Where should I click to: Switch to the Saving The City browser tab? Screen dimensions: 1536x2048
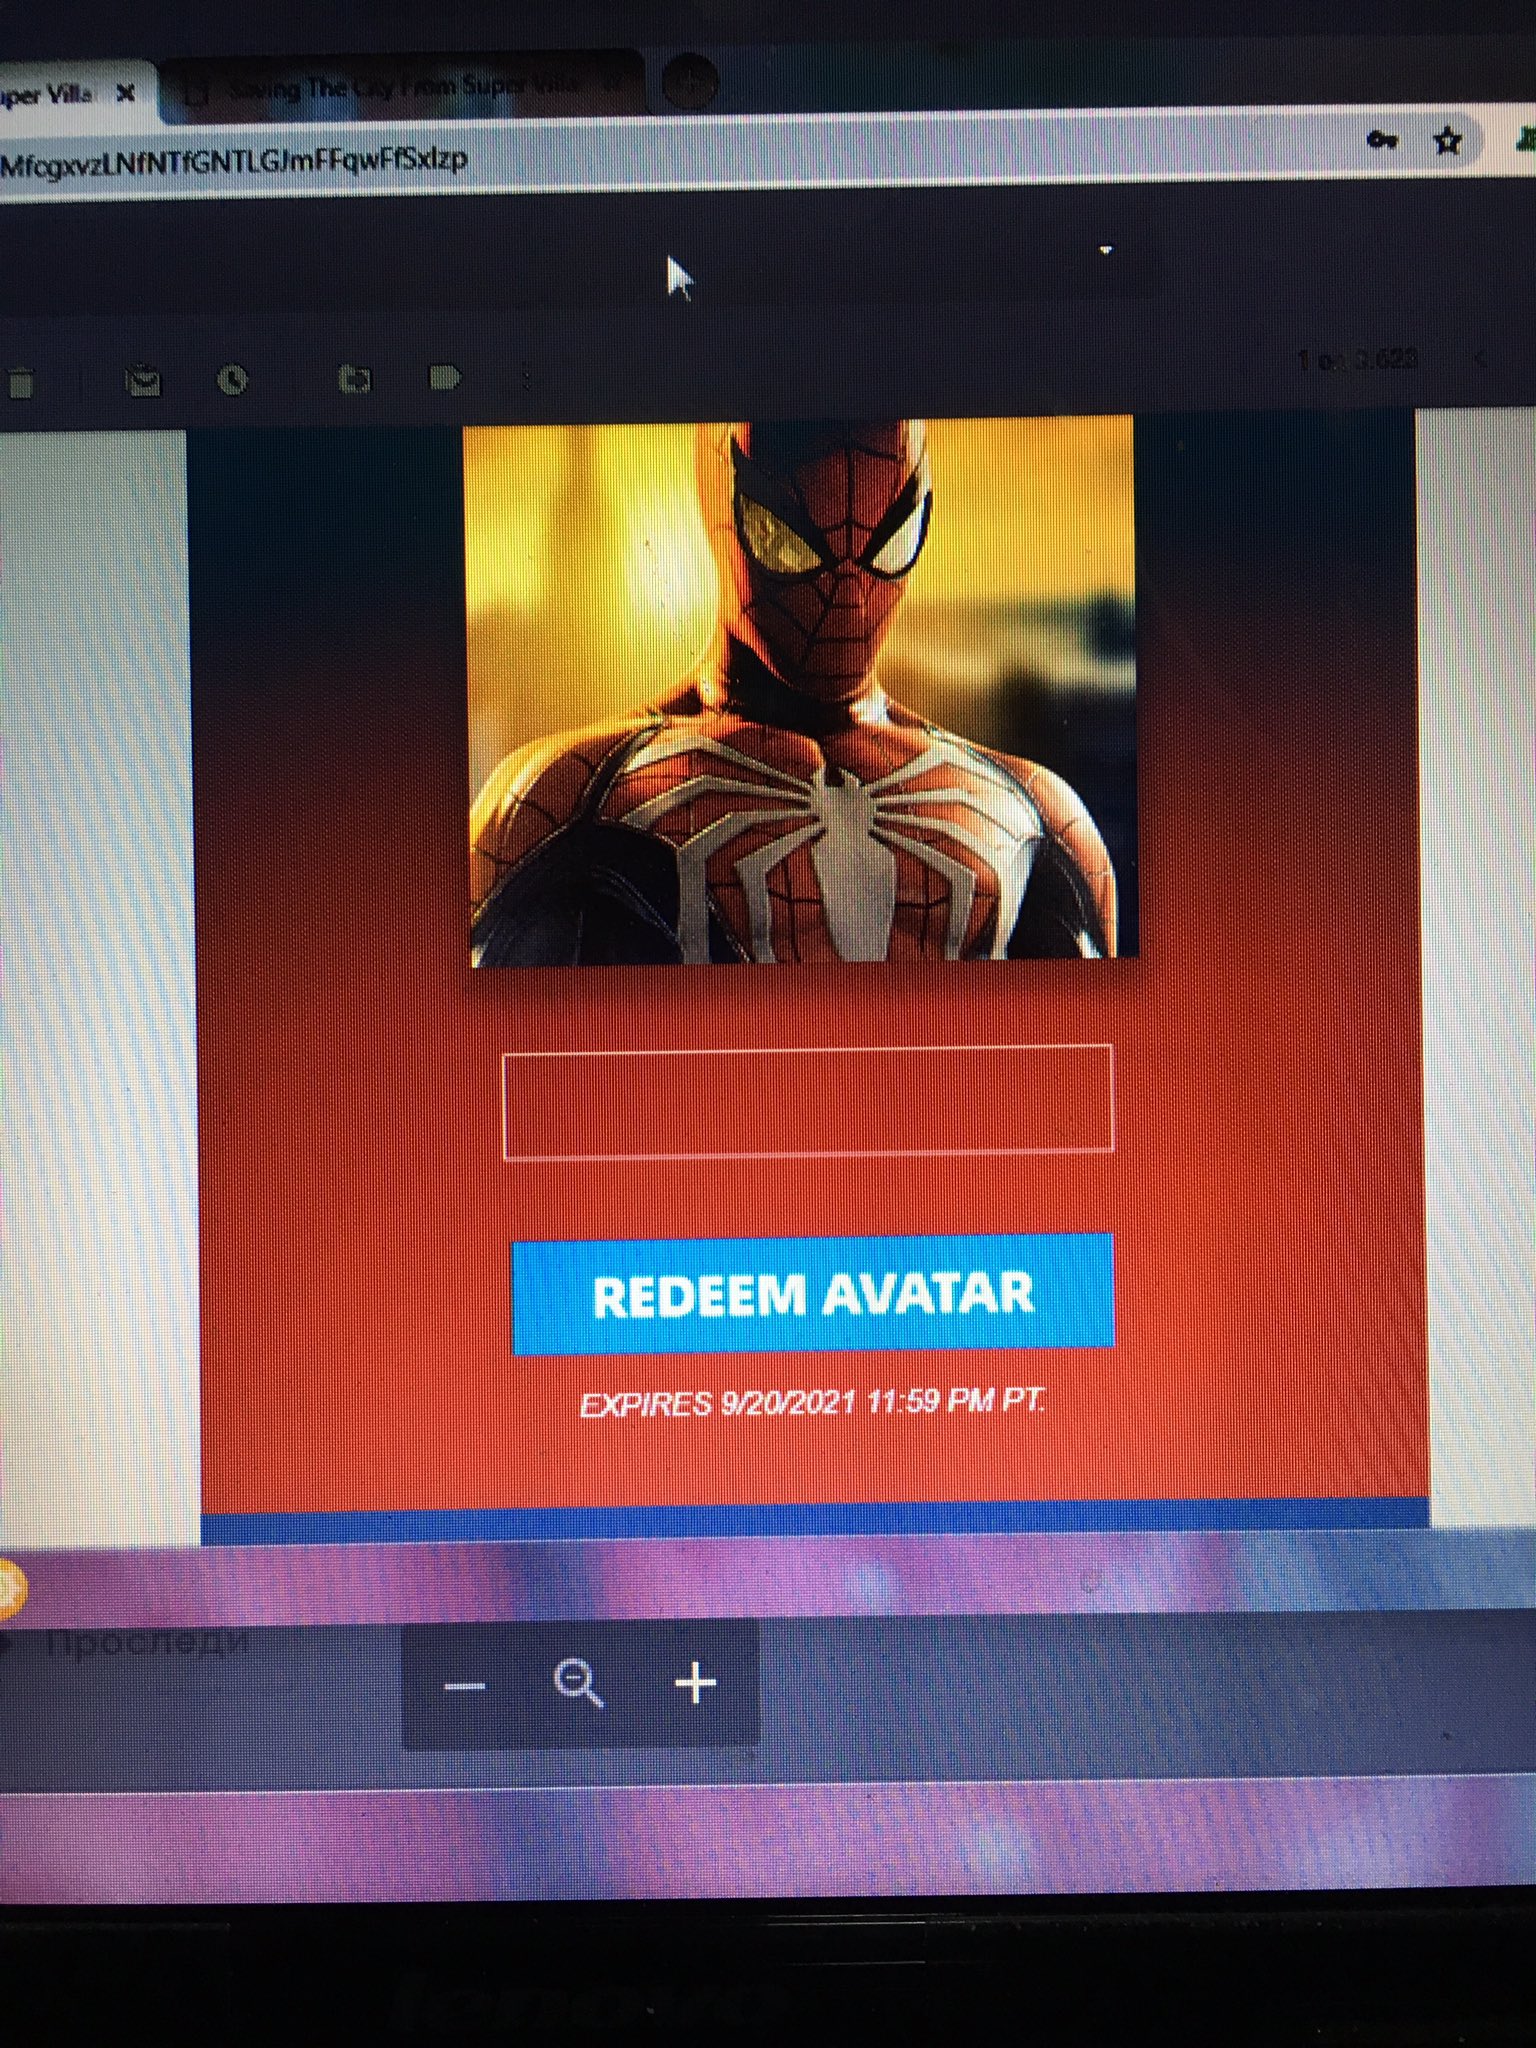(x=400, y=88)
